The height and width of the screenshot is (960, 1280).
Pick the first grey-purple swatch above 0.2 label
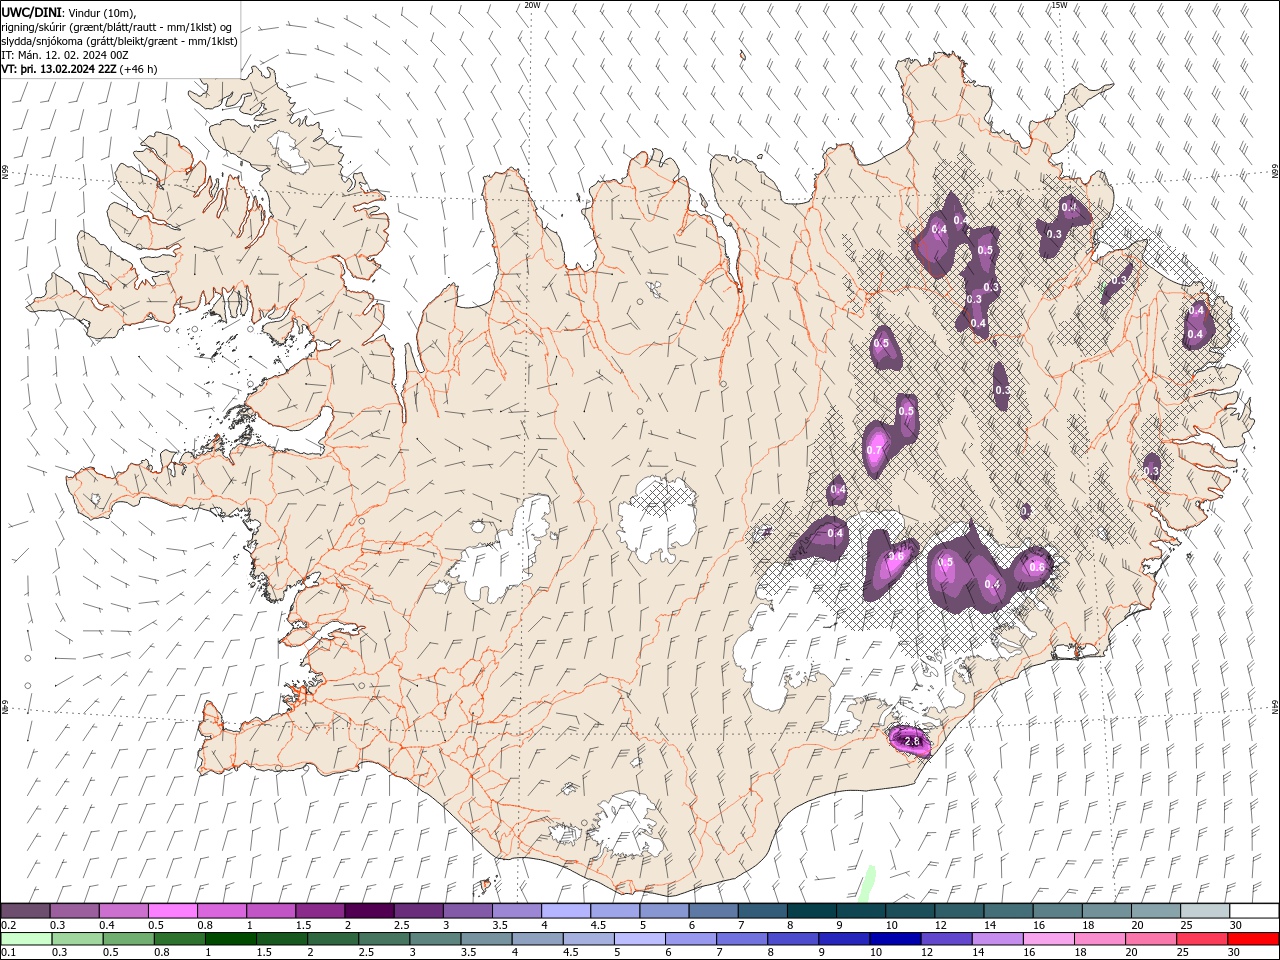pyautogui.click(x=25, y=911)
